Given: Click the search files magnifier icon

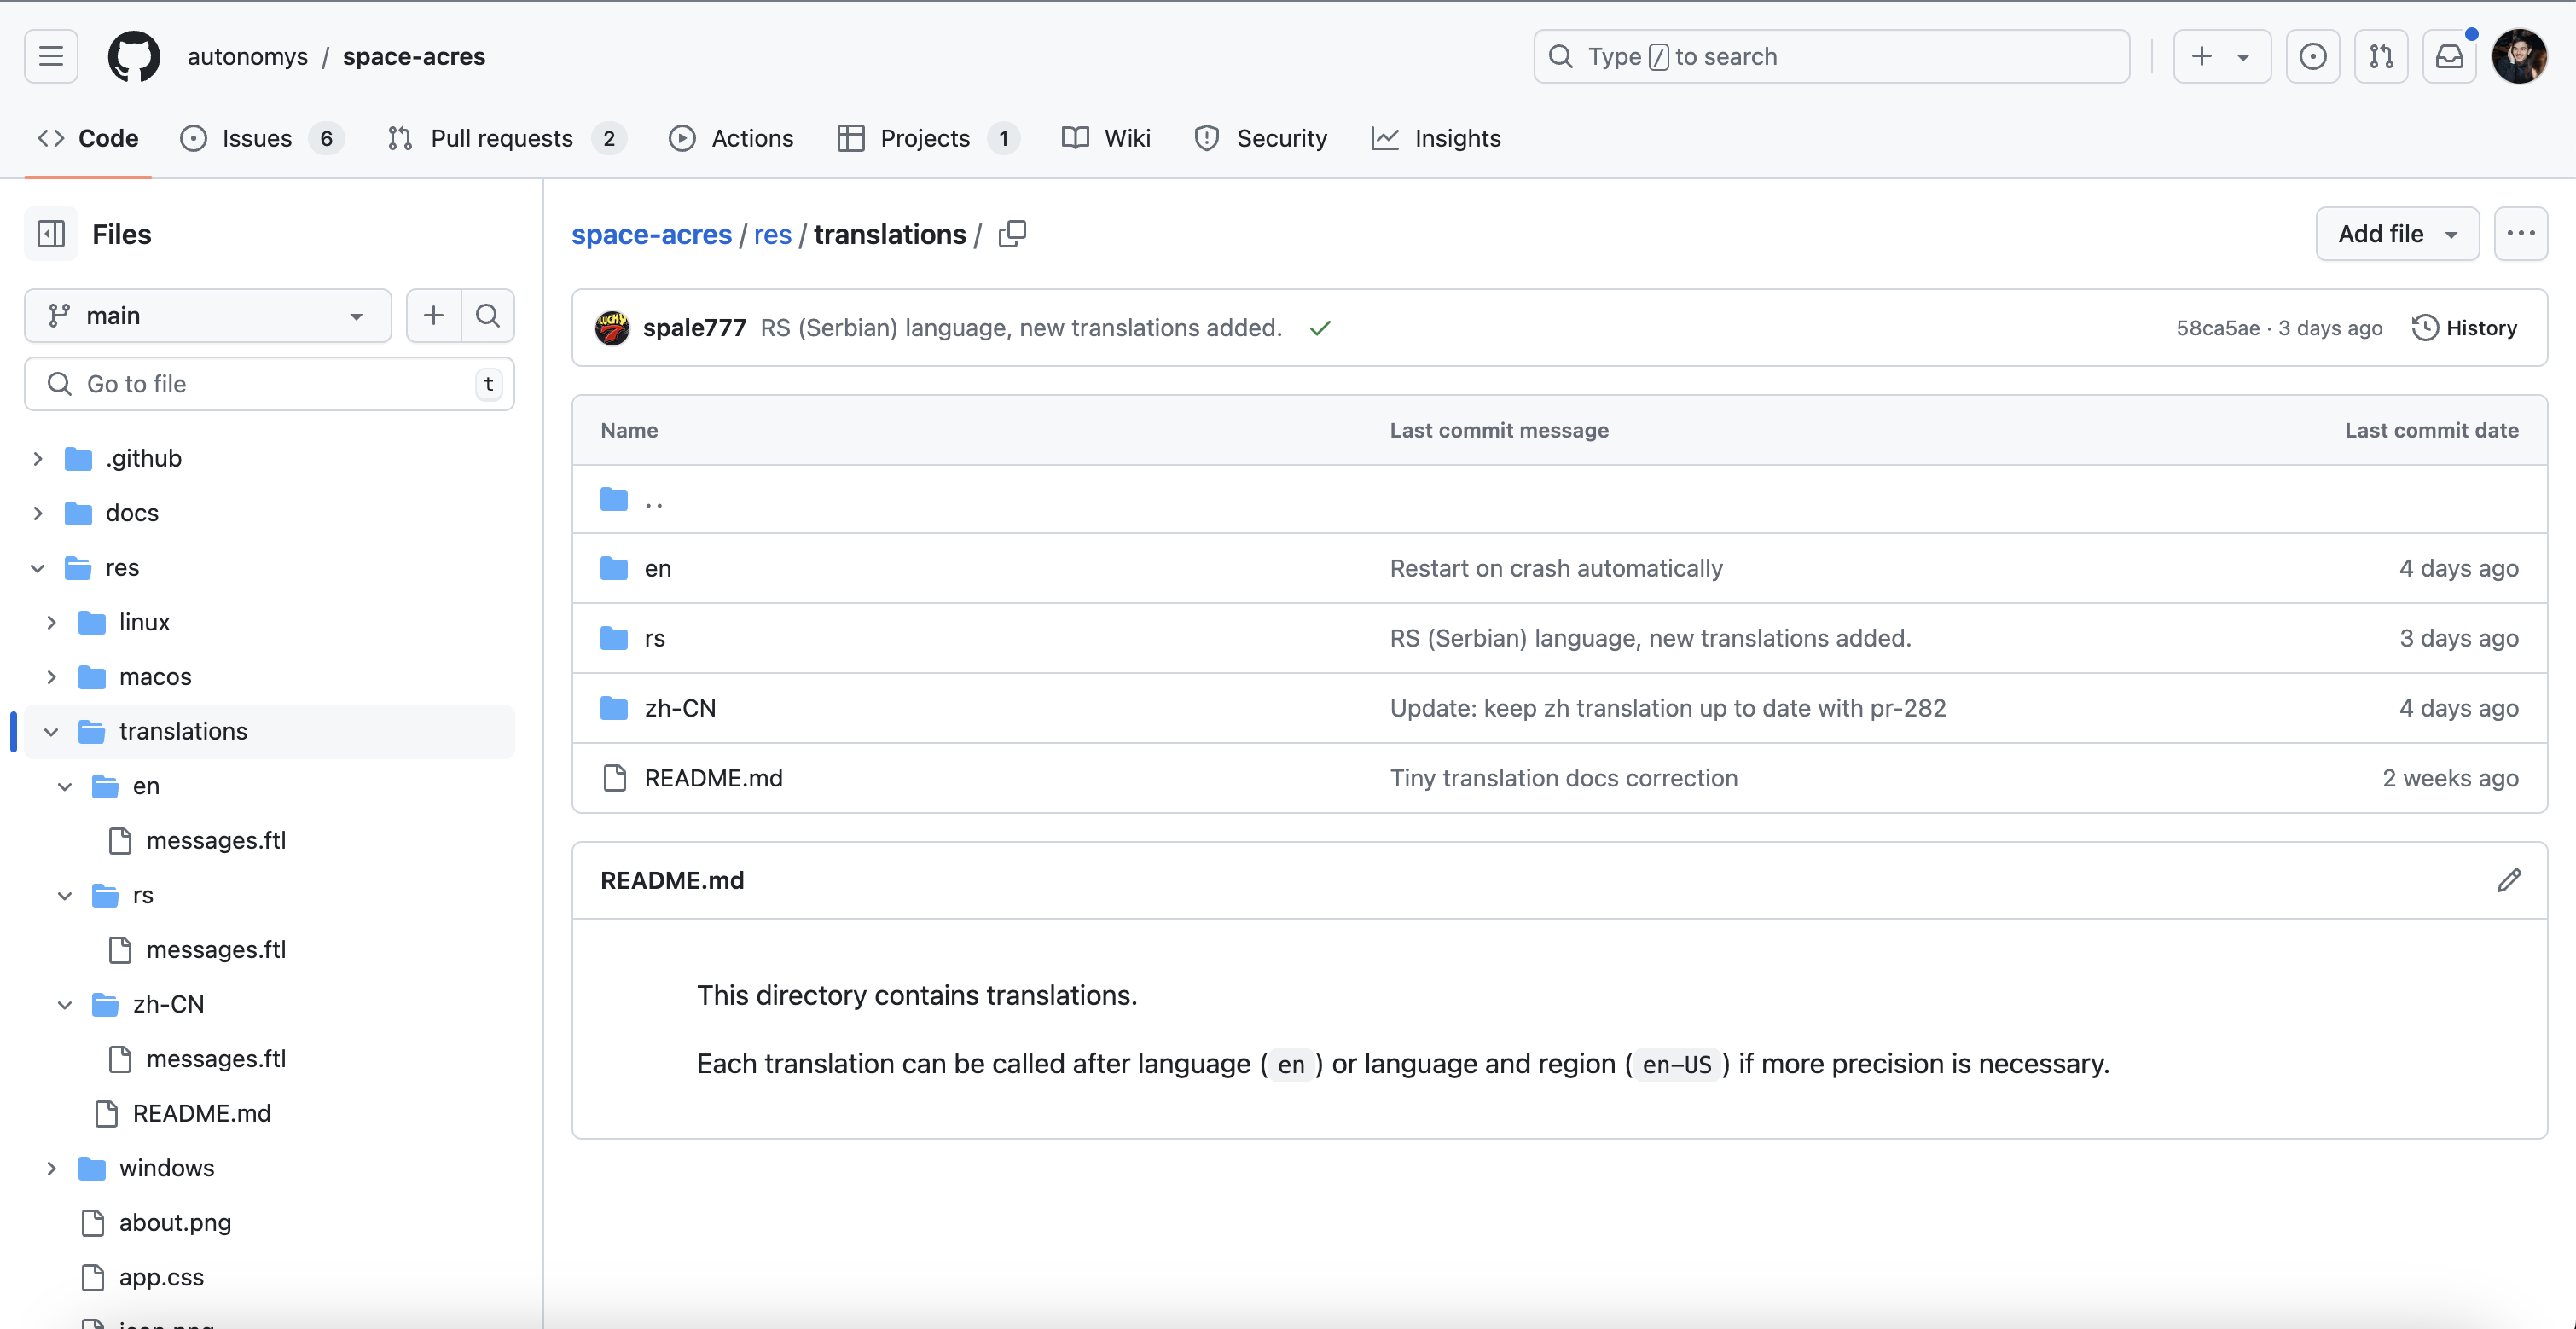Looking at the screenshot, I should (488, 316).
